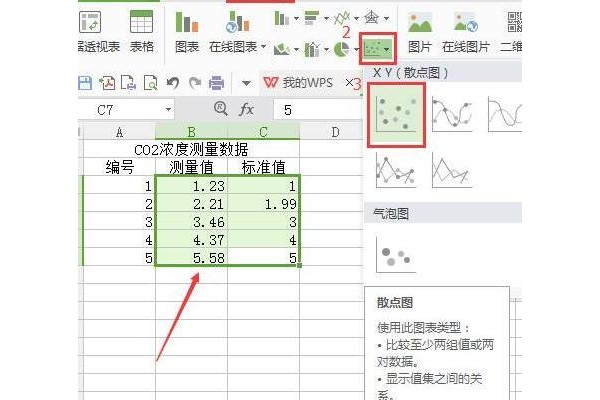Select scatter with smooth lines and markers

[x=452, y=114]
